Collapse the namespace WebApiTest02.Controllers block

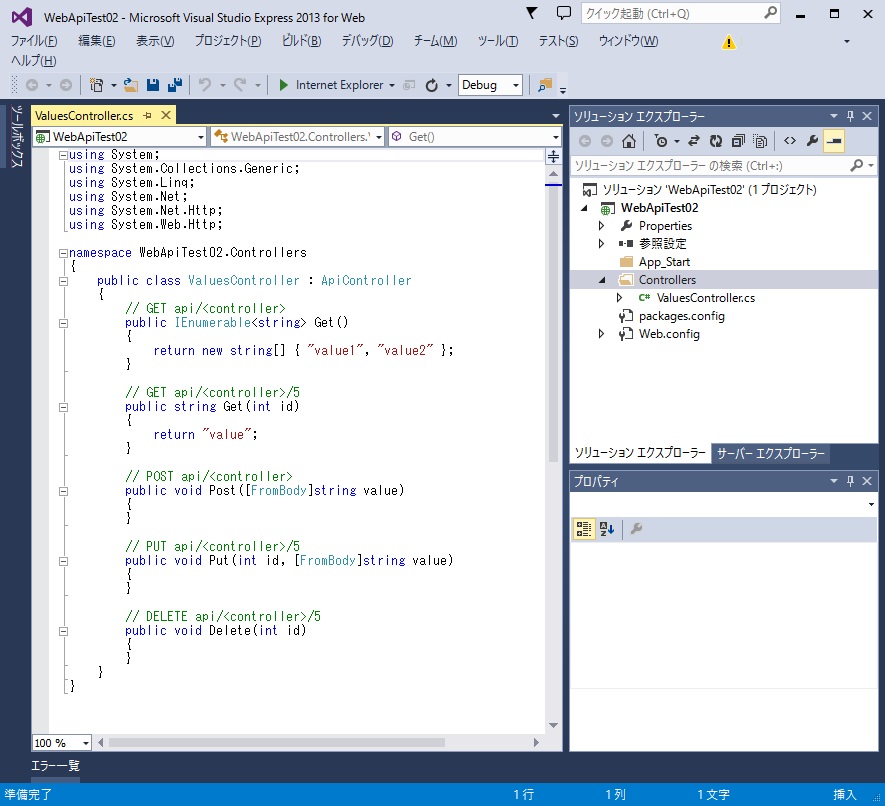click(x=63, y=253)
